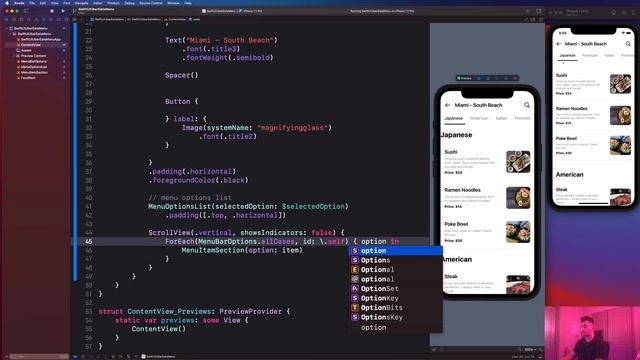The width and height of the screenshot is (640, 360).
Task: Click the search icon in preview phone
Action: [x=527, y=105]
